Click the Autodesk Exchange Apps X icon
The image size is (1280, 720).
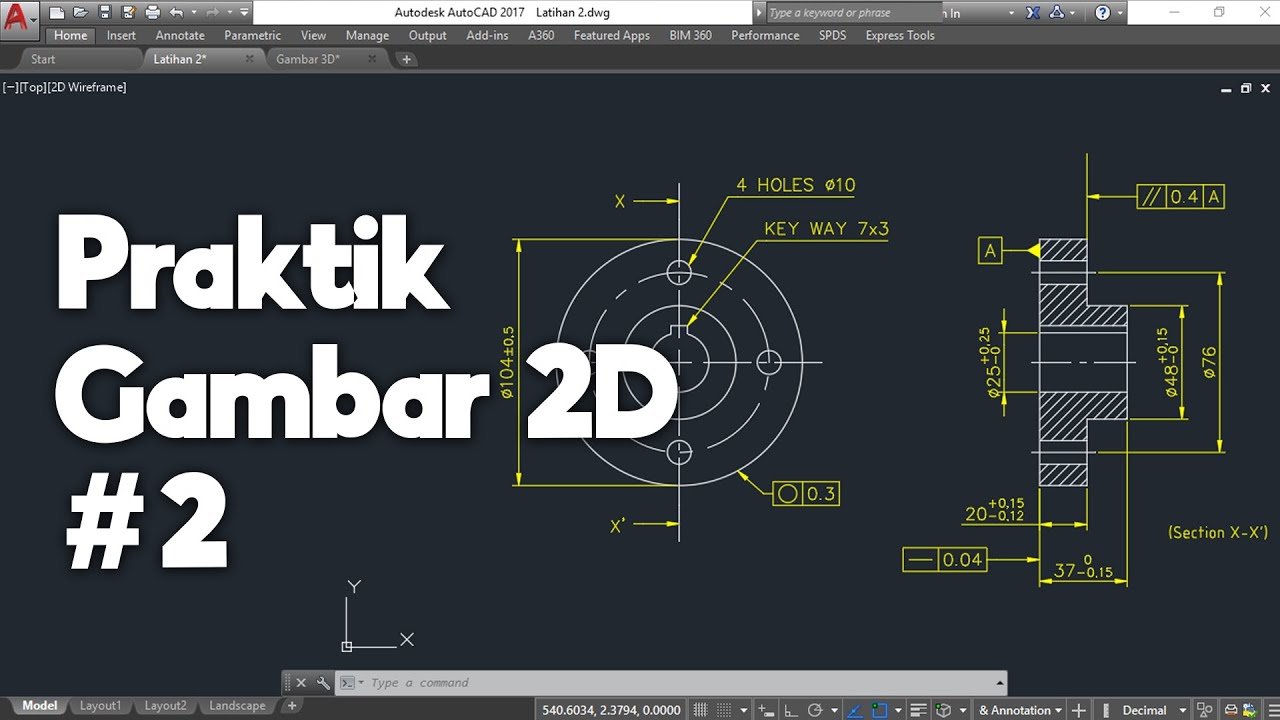[x=1033, y=13]
